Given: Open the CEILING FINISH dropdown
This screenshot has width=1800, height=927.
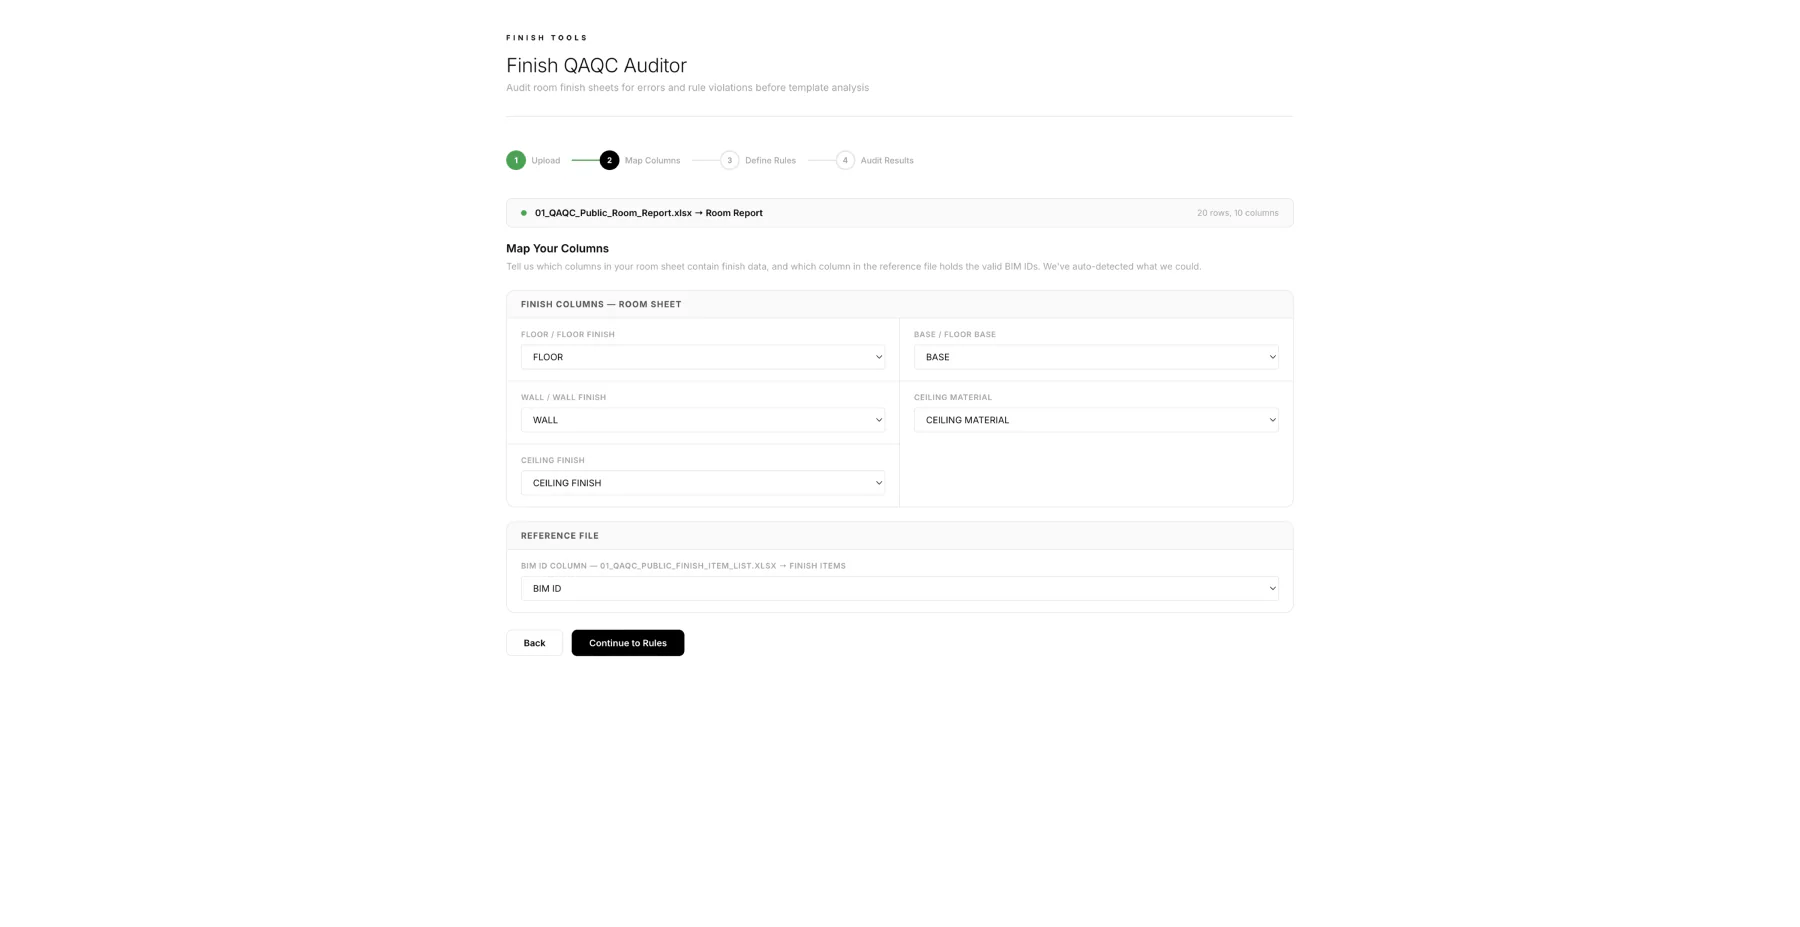Looking at the screenshot, I should coord(702,482).
